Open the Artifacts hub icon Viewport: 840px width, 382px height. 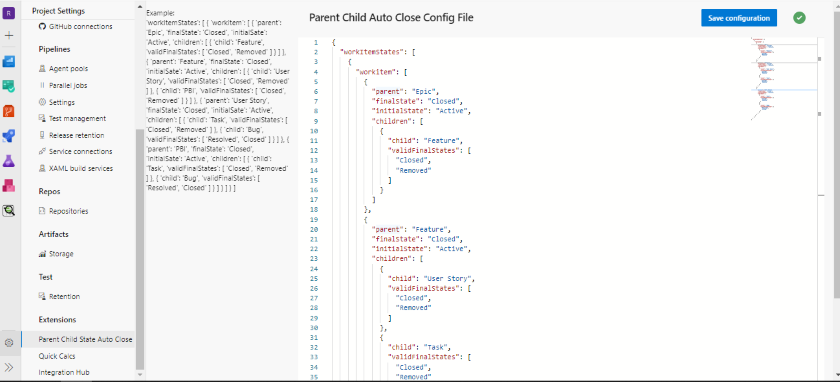tap(9, 186)
